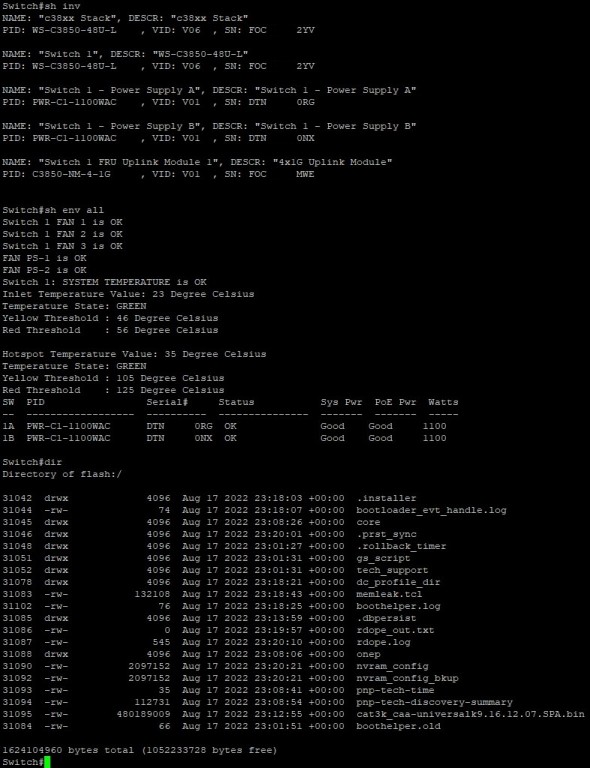Click the cat3k_caa-universalk9.16.12.07.SPA.bin filename
590x768 pixels.
tap(470, 714)
